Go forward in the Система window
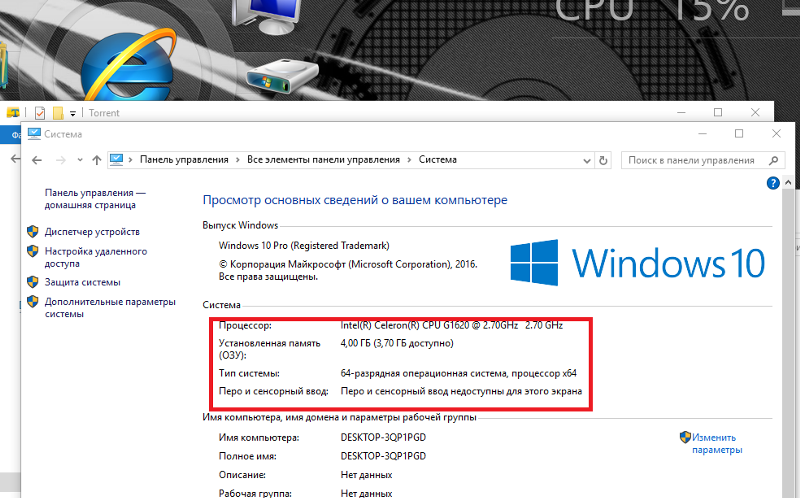 click(x=61, y=160)
